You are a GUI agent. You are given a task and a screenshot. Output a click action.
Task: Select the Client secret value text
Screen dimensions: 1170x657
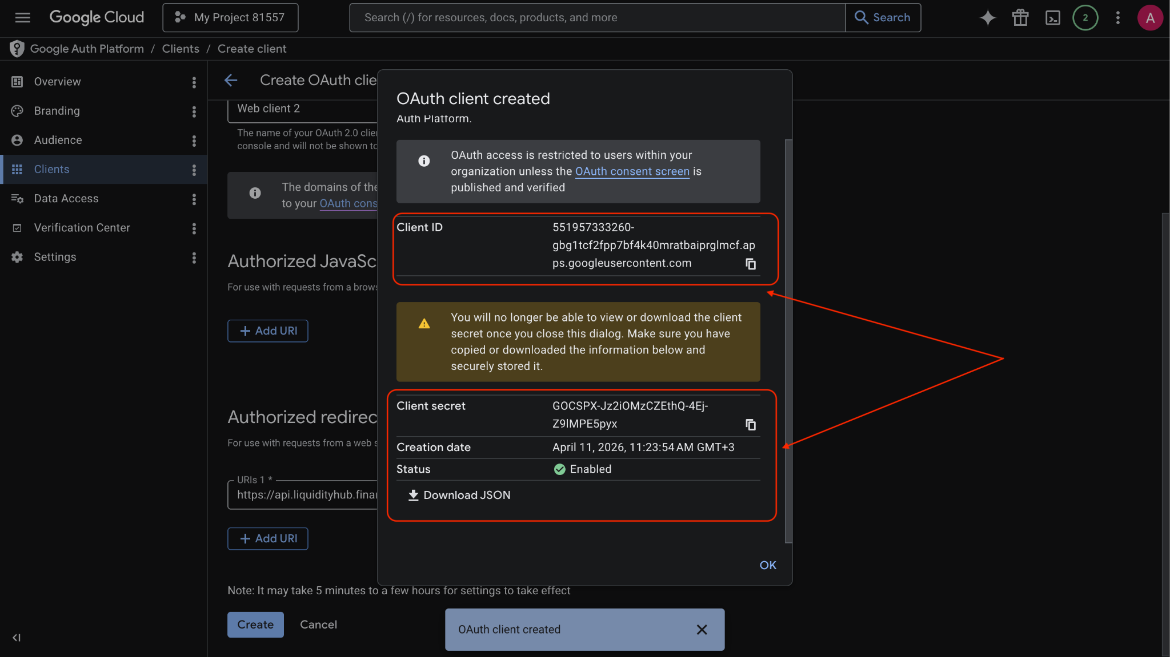click(x=631, y=414)
